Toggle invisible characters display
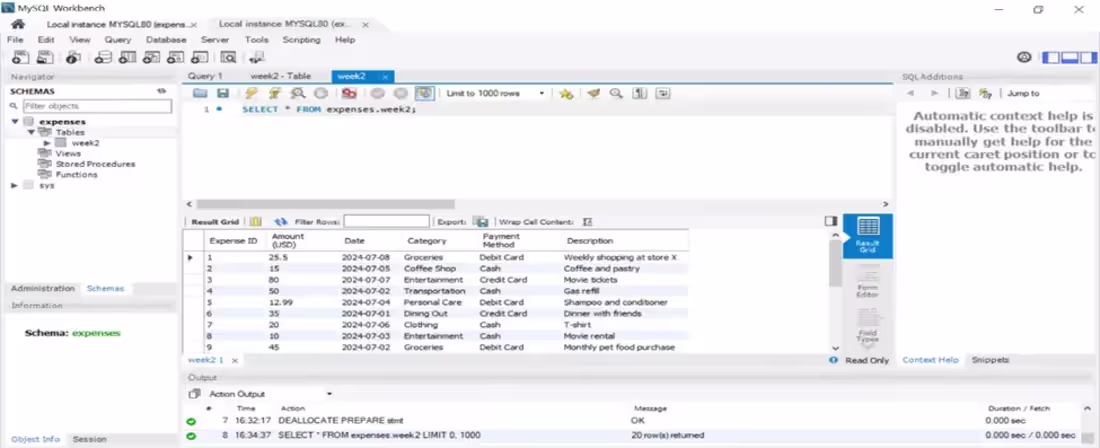1100x448 pixels. 639,93
